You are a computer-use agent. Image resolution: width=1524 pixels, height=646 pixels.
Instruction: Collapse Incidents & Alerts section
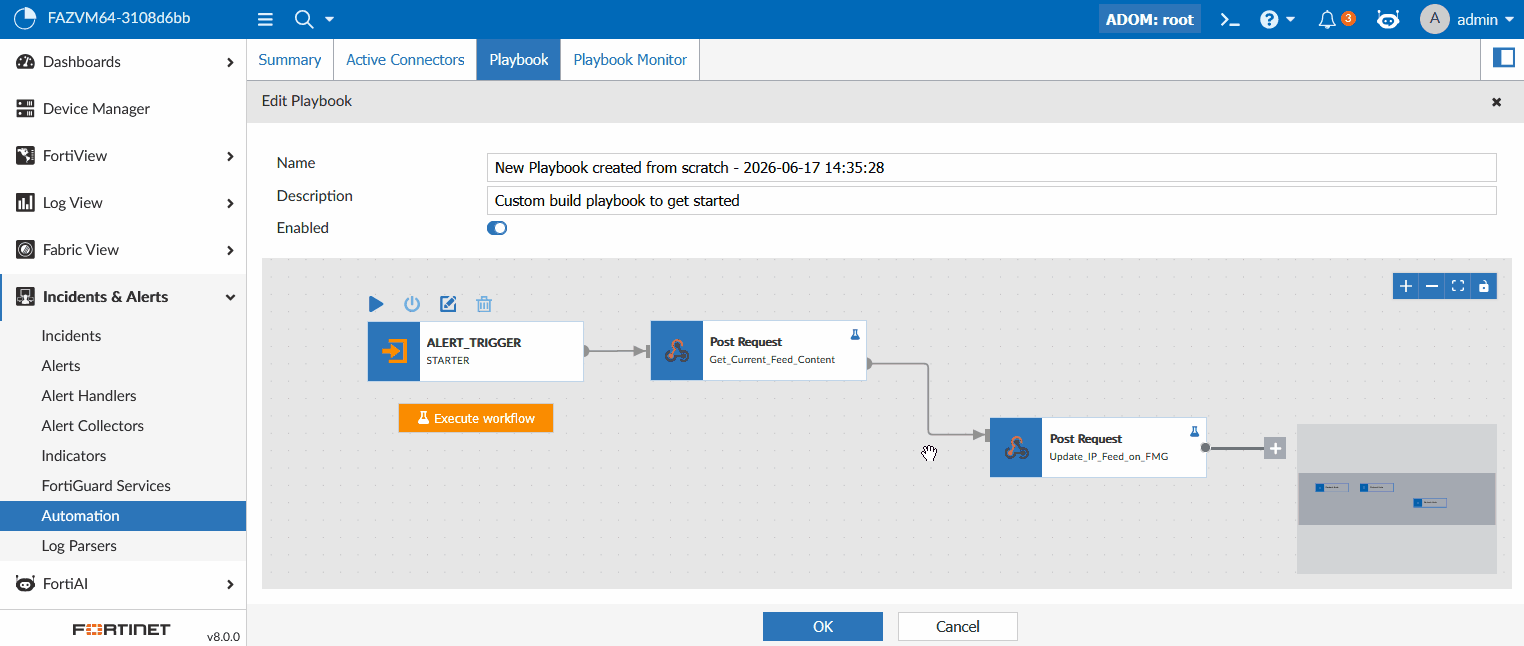point(123,297)
